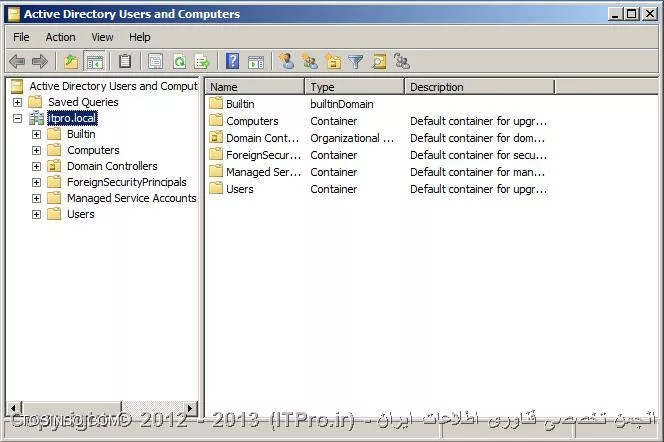Click the tree pane horizontal scrollbar thumb
This screenshot has width=664, height=442.
tap(71, 408)
